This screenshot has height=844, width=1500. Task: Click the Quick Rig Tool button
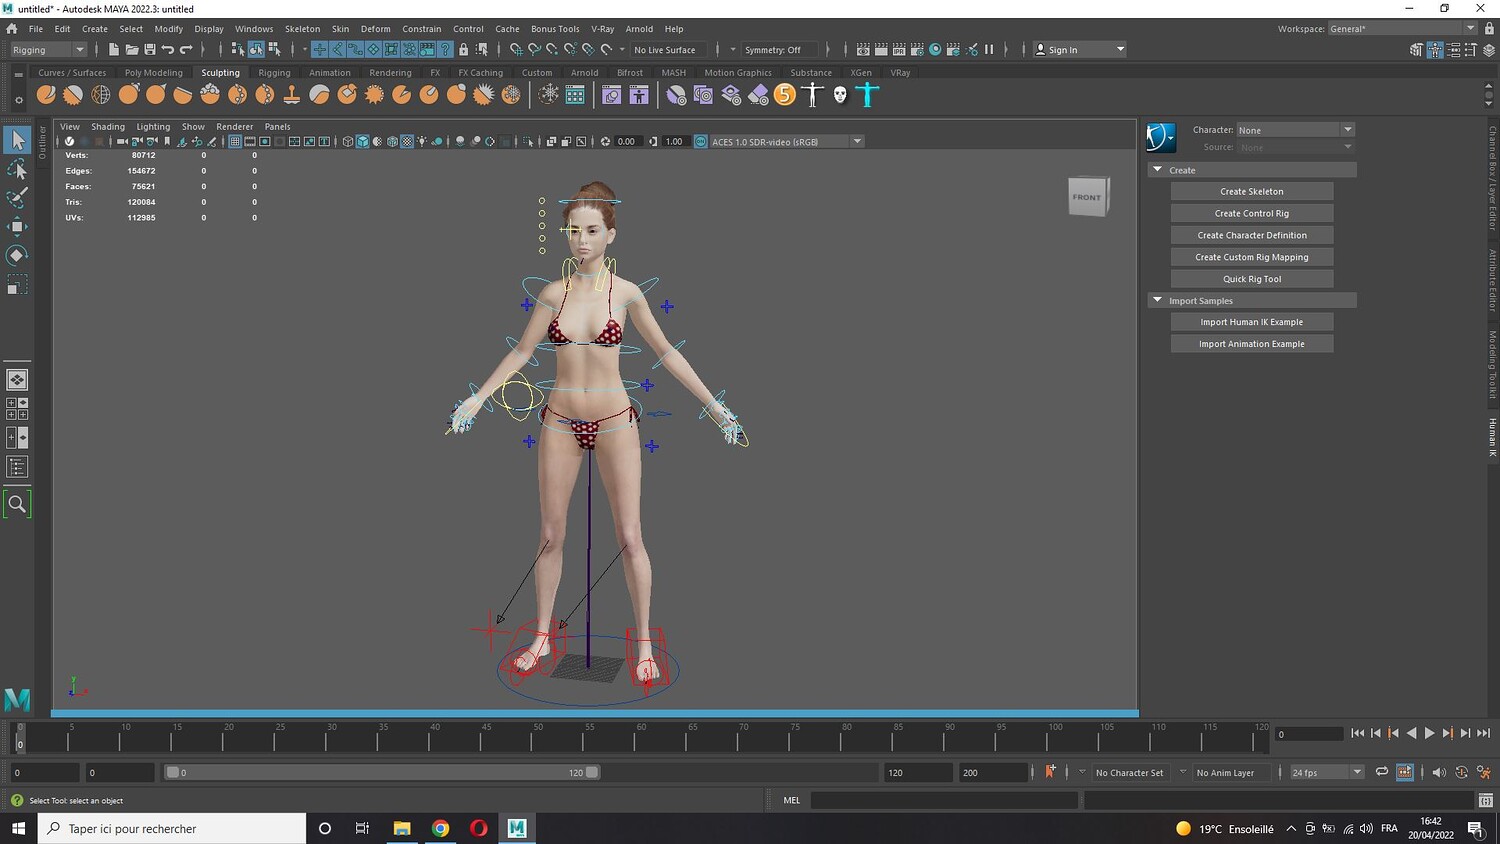pyautogui.click(x=1251, y=279)
